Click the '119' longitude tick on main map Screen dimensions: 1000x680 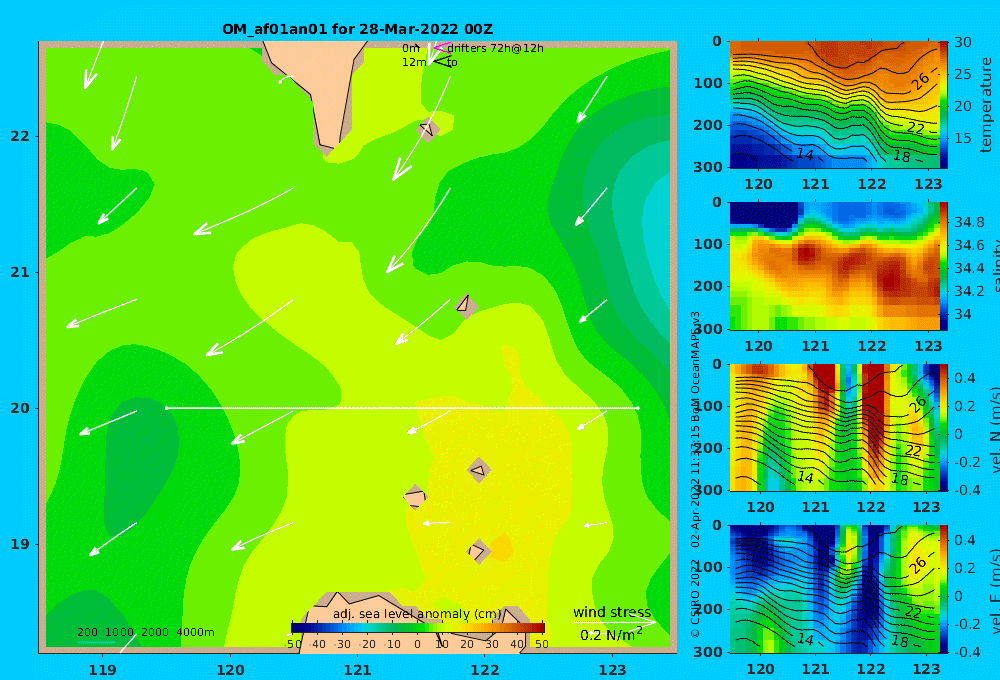click(x=103, y=670)
